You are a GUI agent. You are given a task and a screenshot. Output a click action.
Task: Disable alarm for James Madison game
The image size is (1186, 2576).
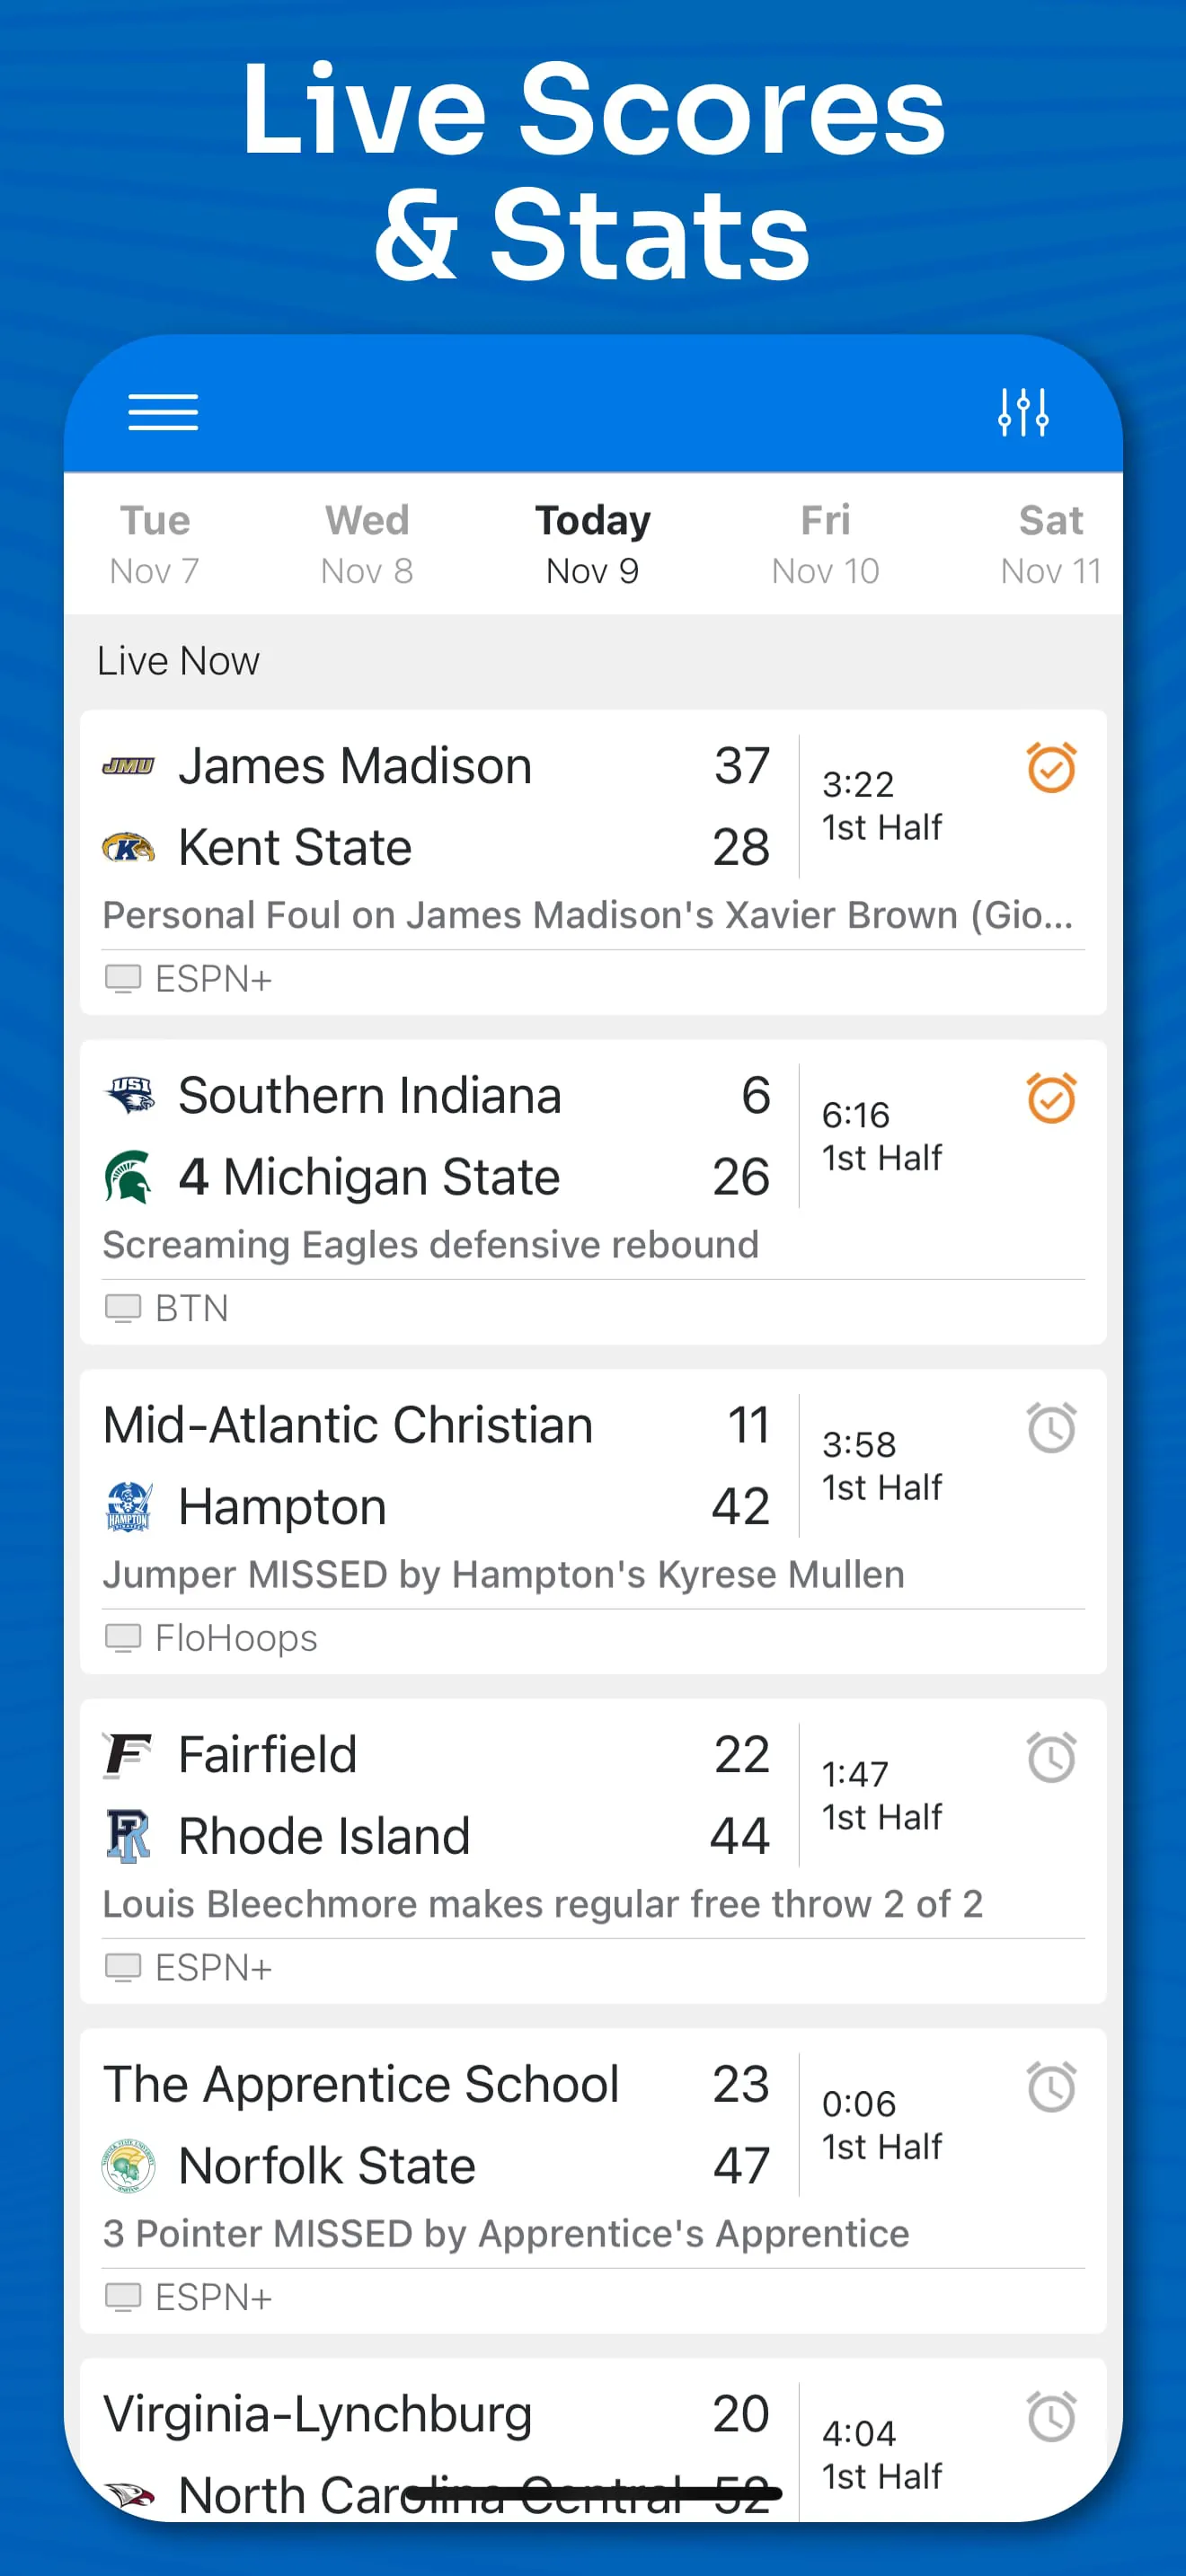1051,768
